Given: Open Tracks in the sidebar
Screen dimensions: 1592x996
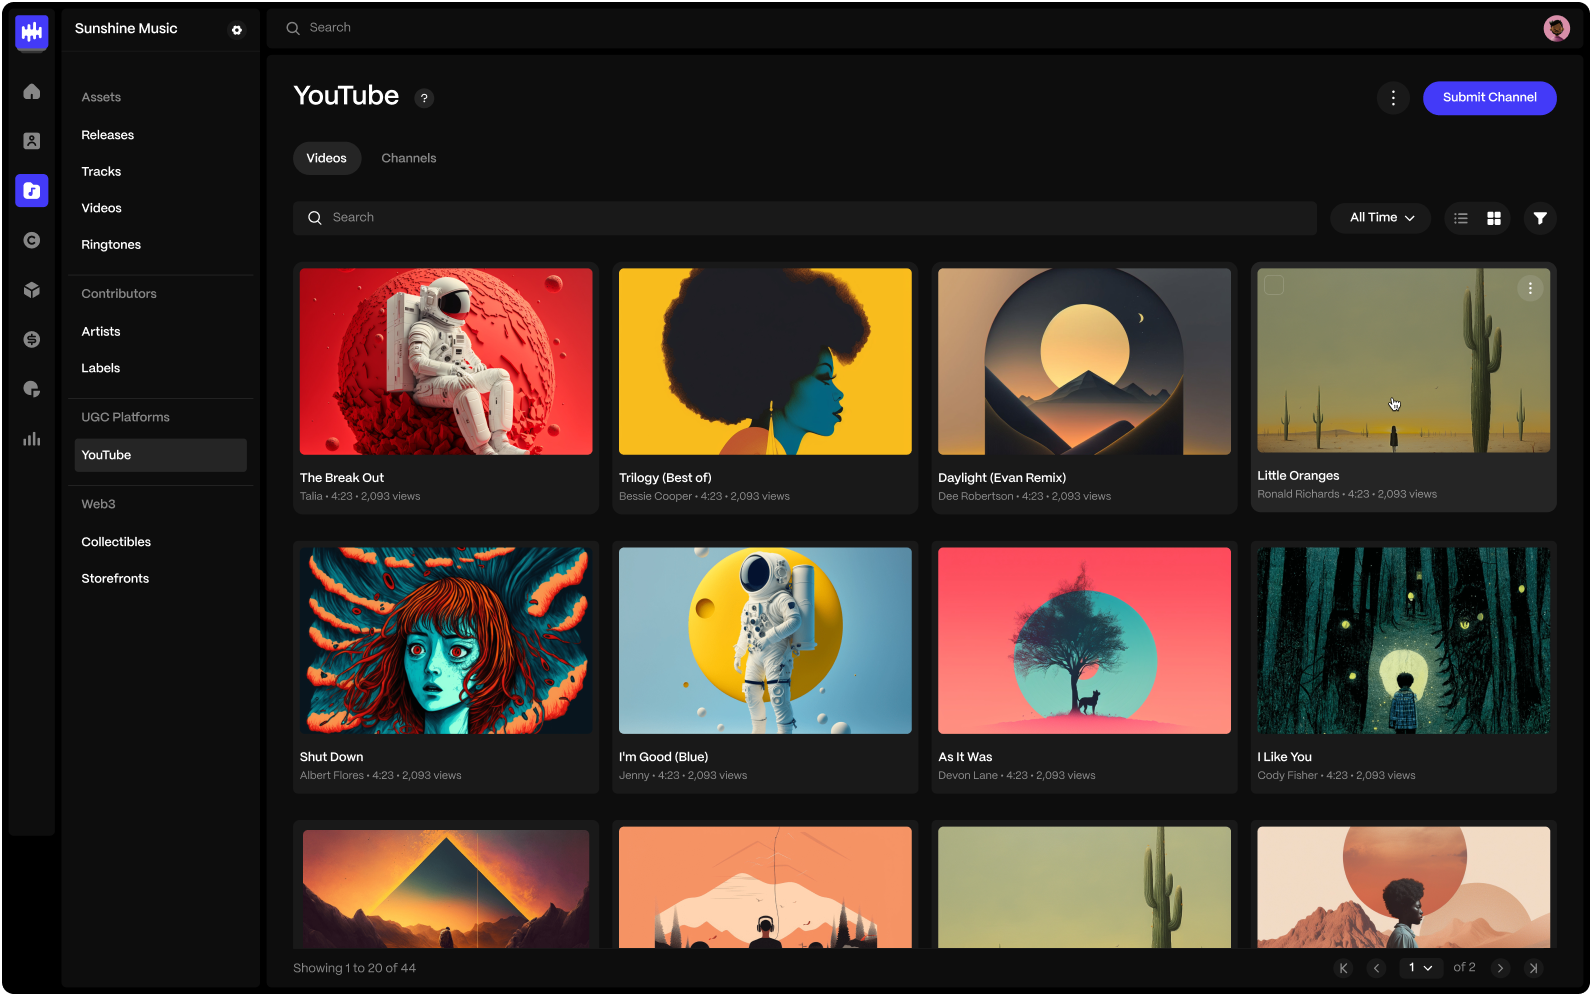Looking at the screenshot, I should [101, 172].
